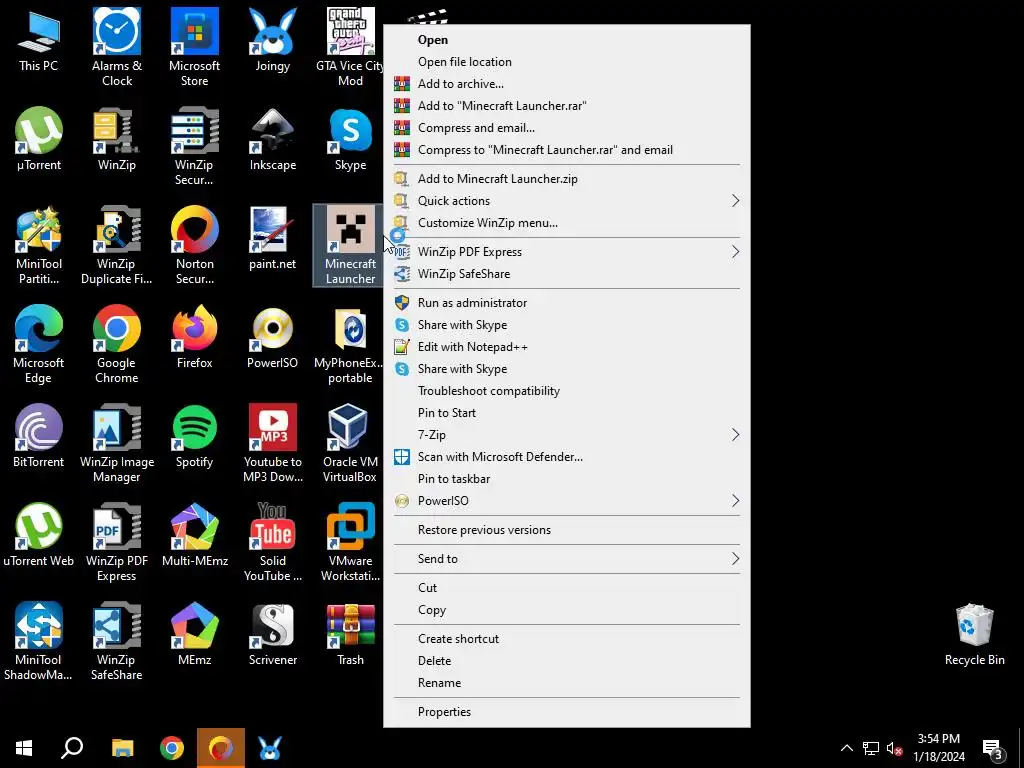Screen dimensions: 1024x768
Task: Select the GTA Vice City Mod icon
Action: point(350,47)
